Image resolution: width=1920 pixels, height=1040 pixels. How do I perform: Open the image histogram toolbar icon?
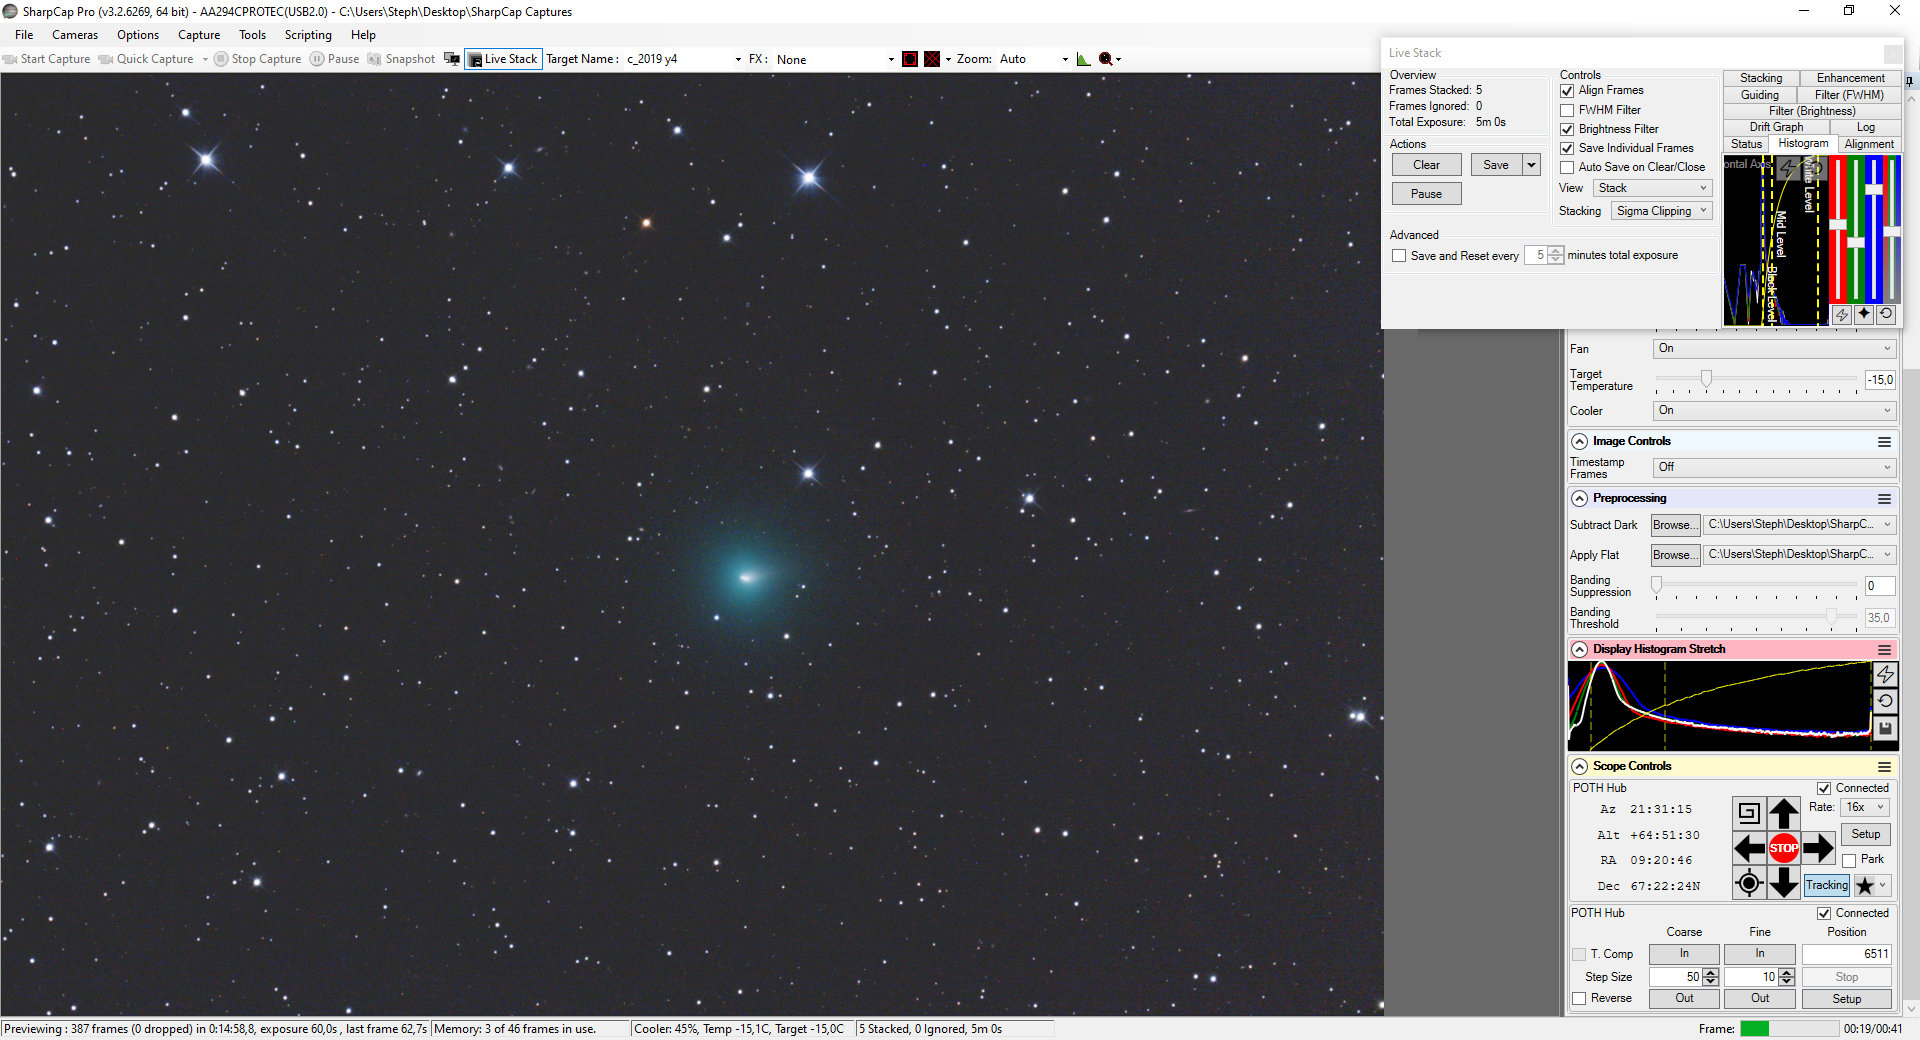[1083, 59]
